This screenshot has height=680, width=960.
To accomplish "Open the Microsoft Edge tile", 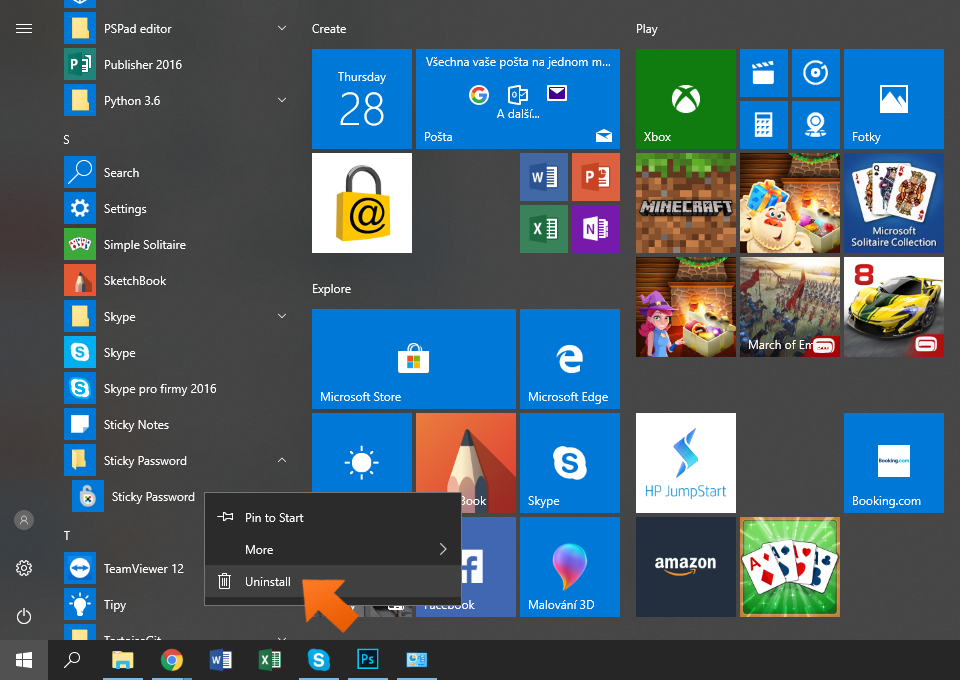I will coord(570,359).
